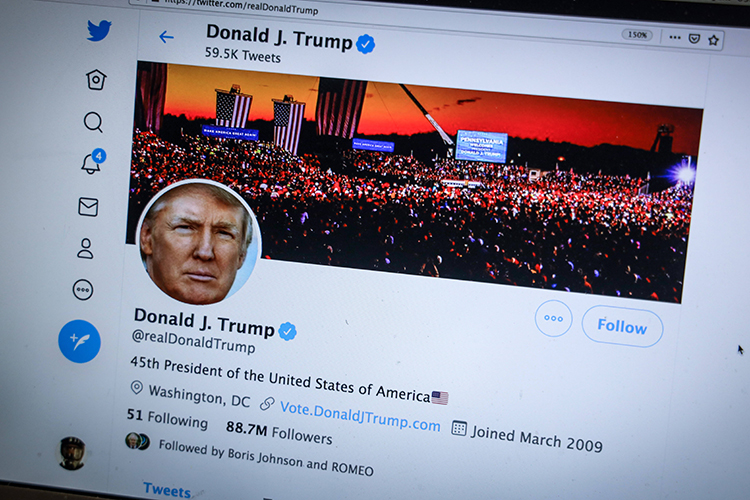The height and width of the screenshot is (500, 750).
Task: Open the account avatar at sidebar bottom
Action: coord(71,453)
